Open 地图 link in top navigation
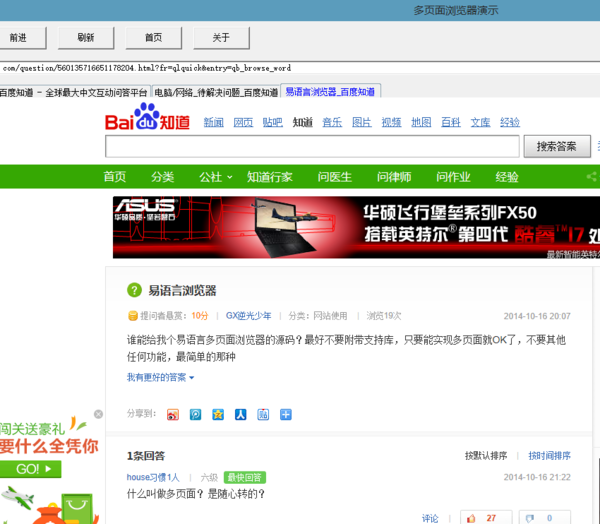 click(421, 122)
